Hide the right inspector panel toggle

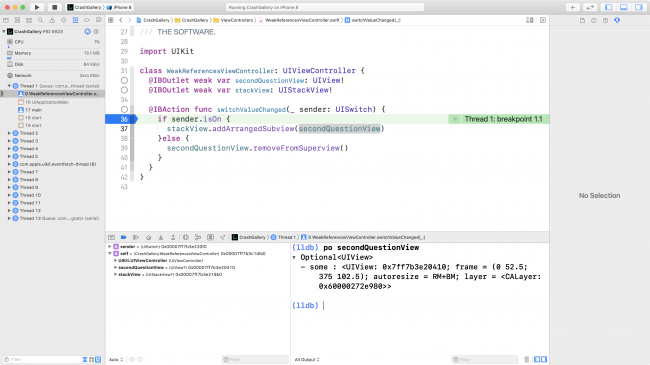click(639, 7)
